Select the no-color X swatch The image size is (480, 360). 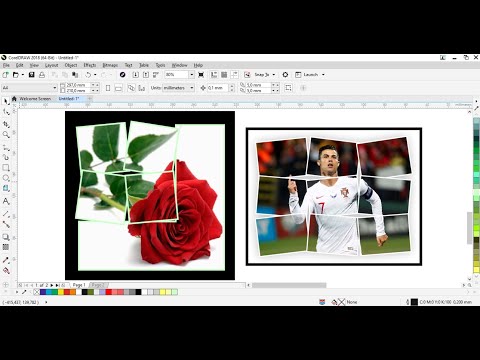coord(37,292)
